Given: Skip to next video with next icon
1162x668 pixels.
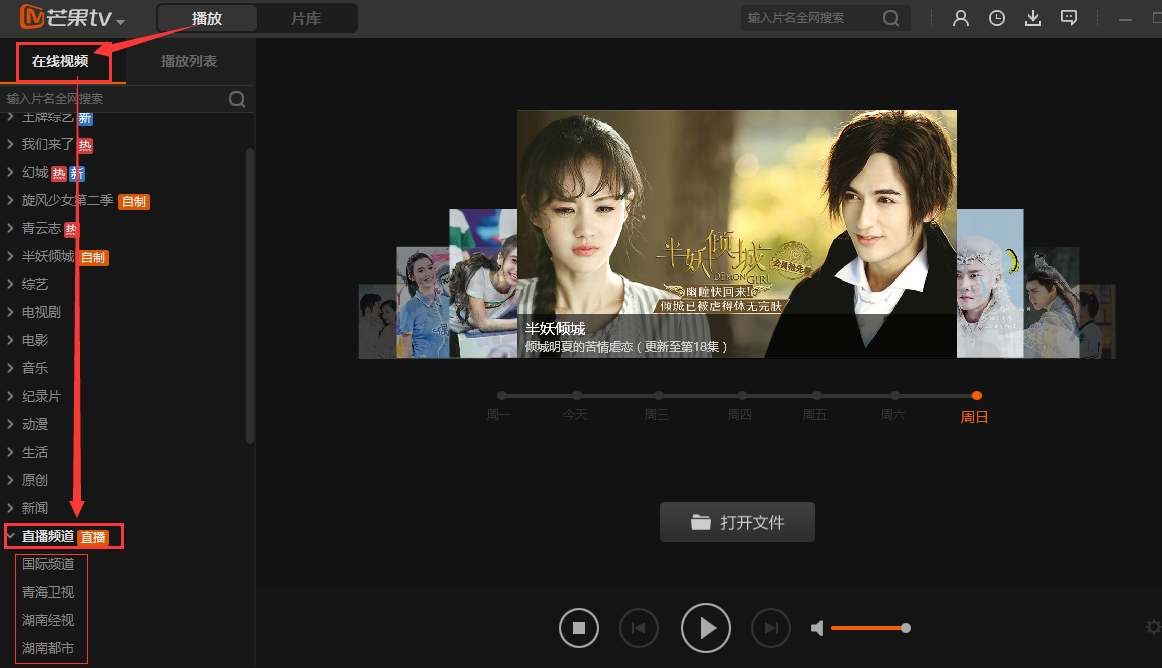Looking at the screenshot, I should [770, 627].
